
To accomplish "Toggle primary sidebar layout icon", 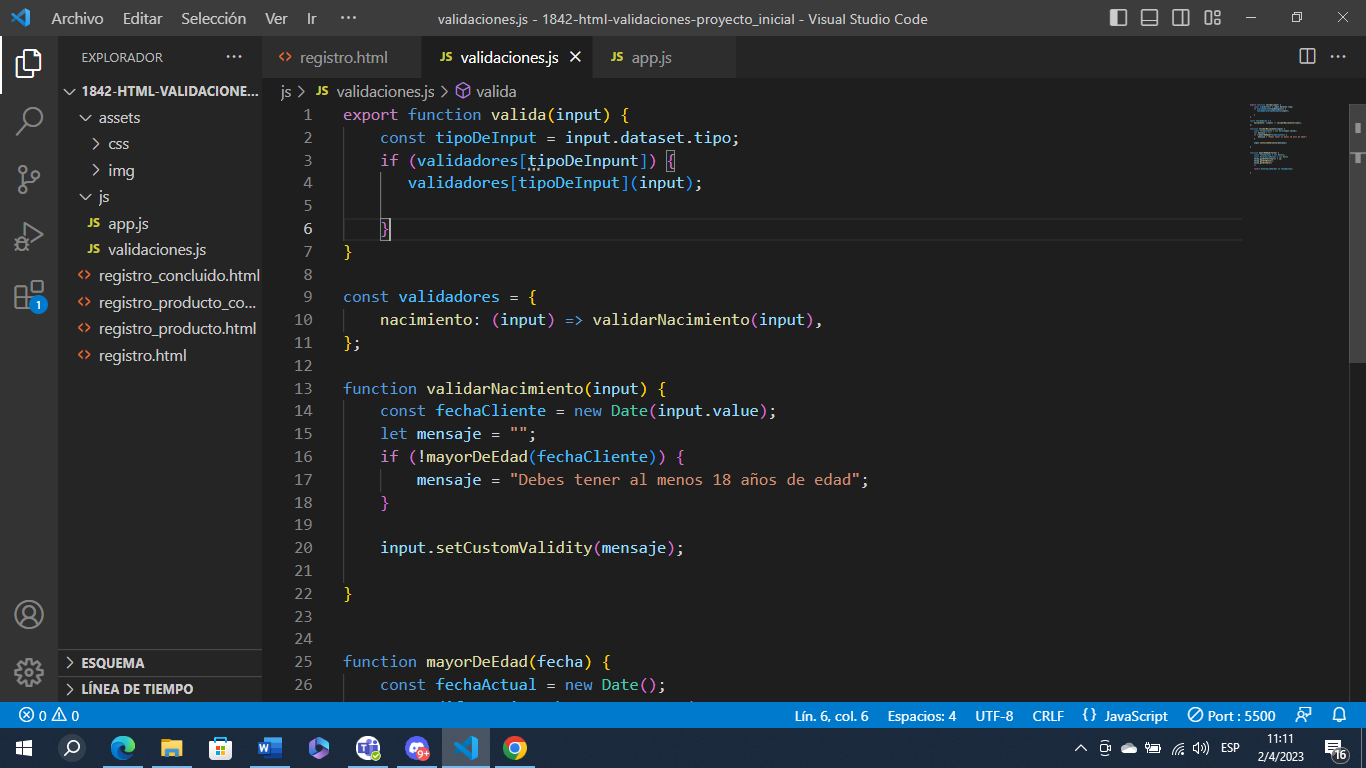I will (1119, 18).
